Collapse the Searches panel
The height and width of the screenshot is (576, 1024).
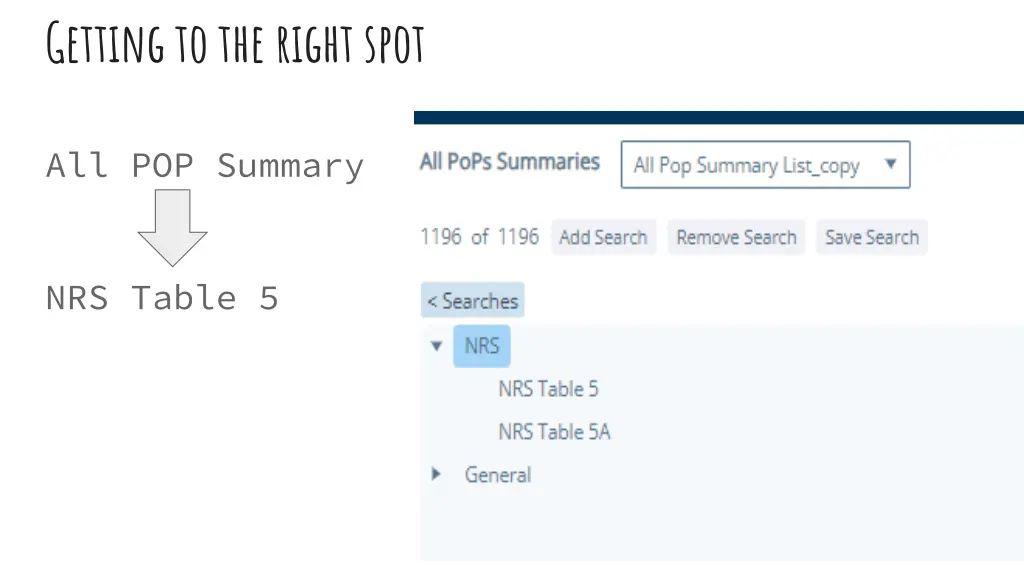click(x=472, y=300)
